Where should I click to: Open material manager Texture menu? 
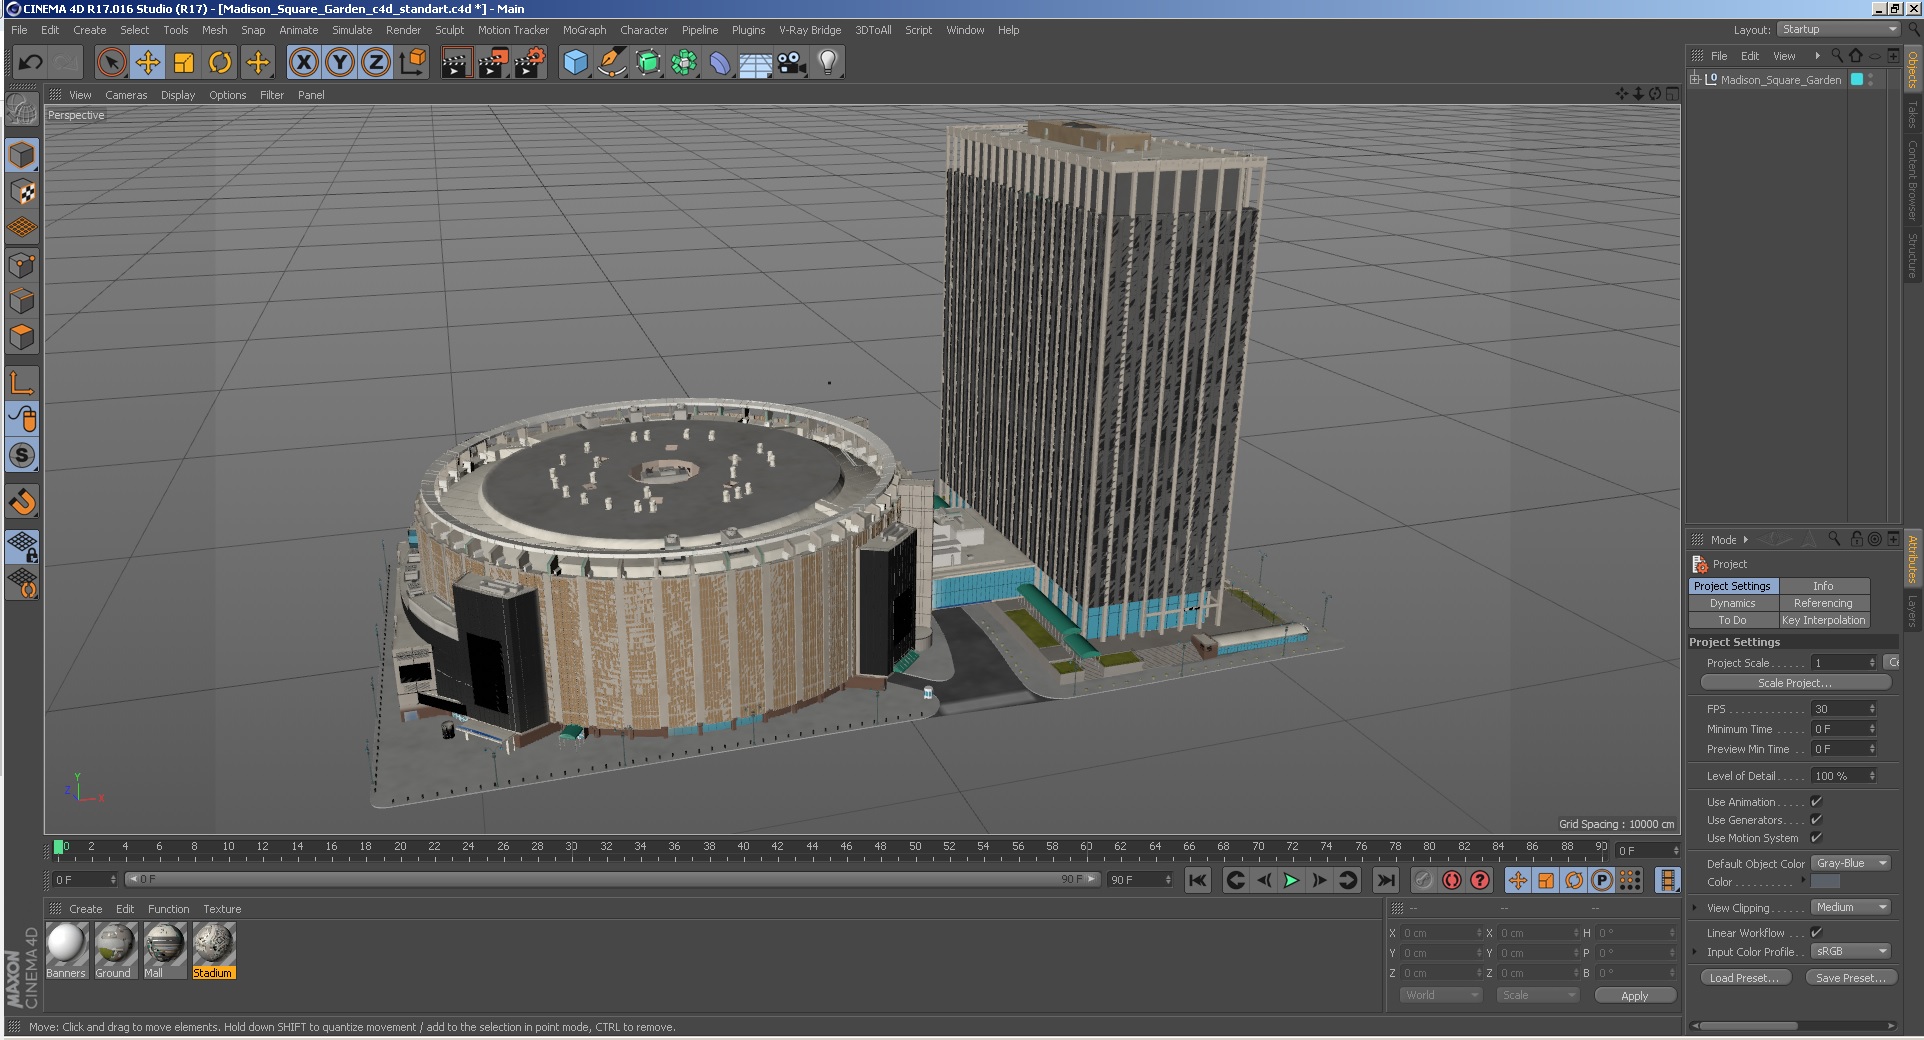222,909
